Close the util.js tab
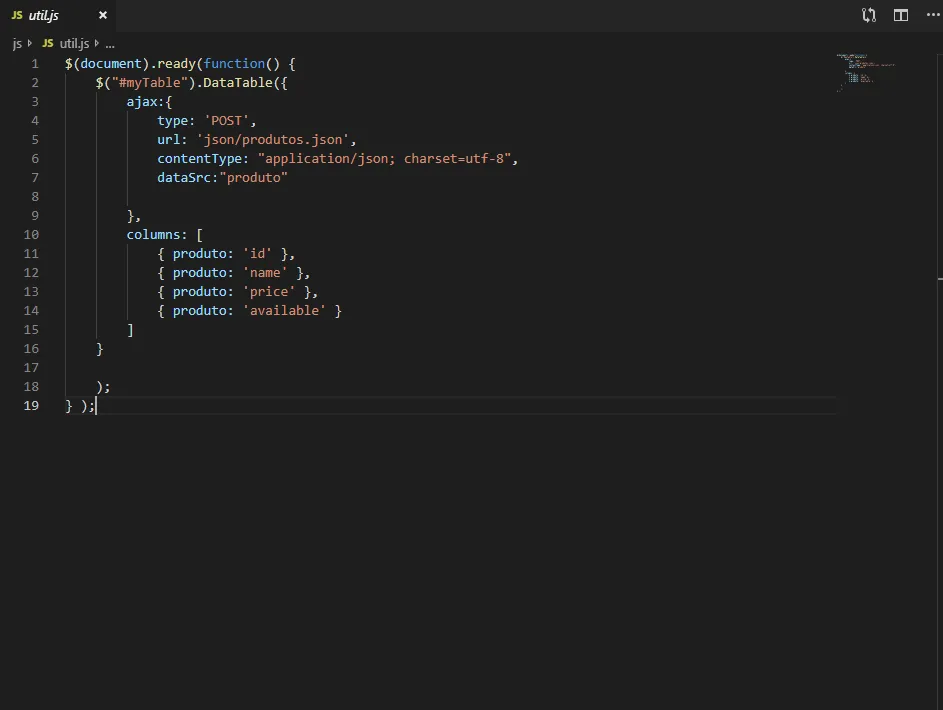The image size is (943, 710). 102,16
